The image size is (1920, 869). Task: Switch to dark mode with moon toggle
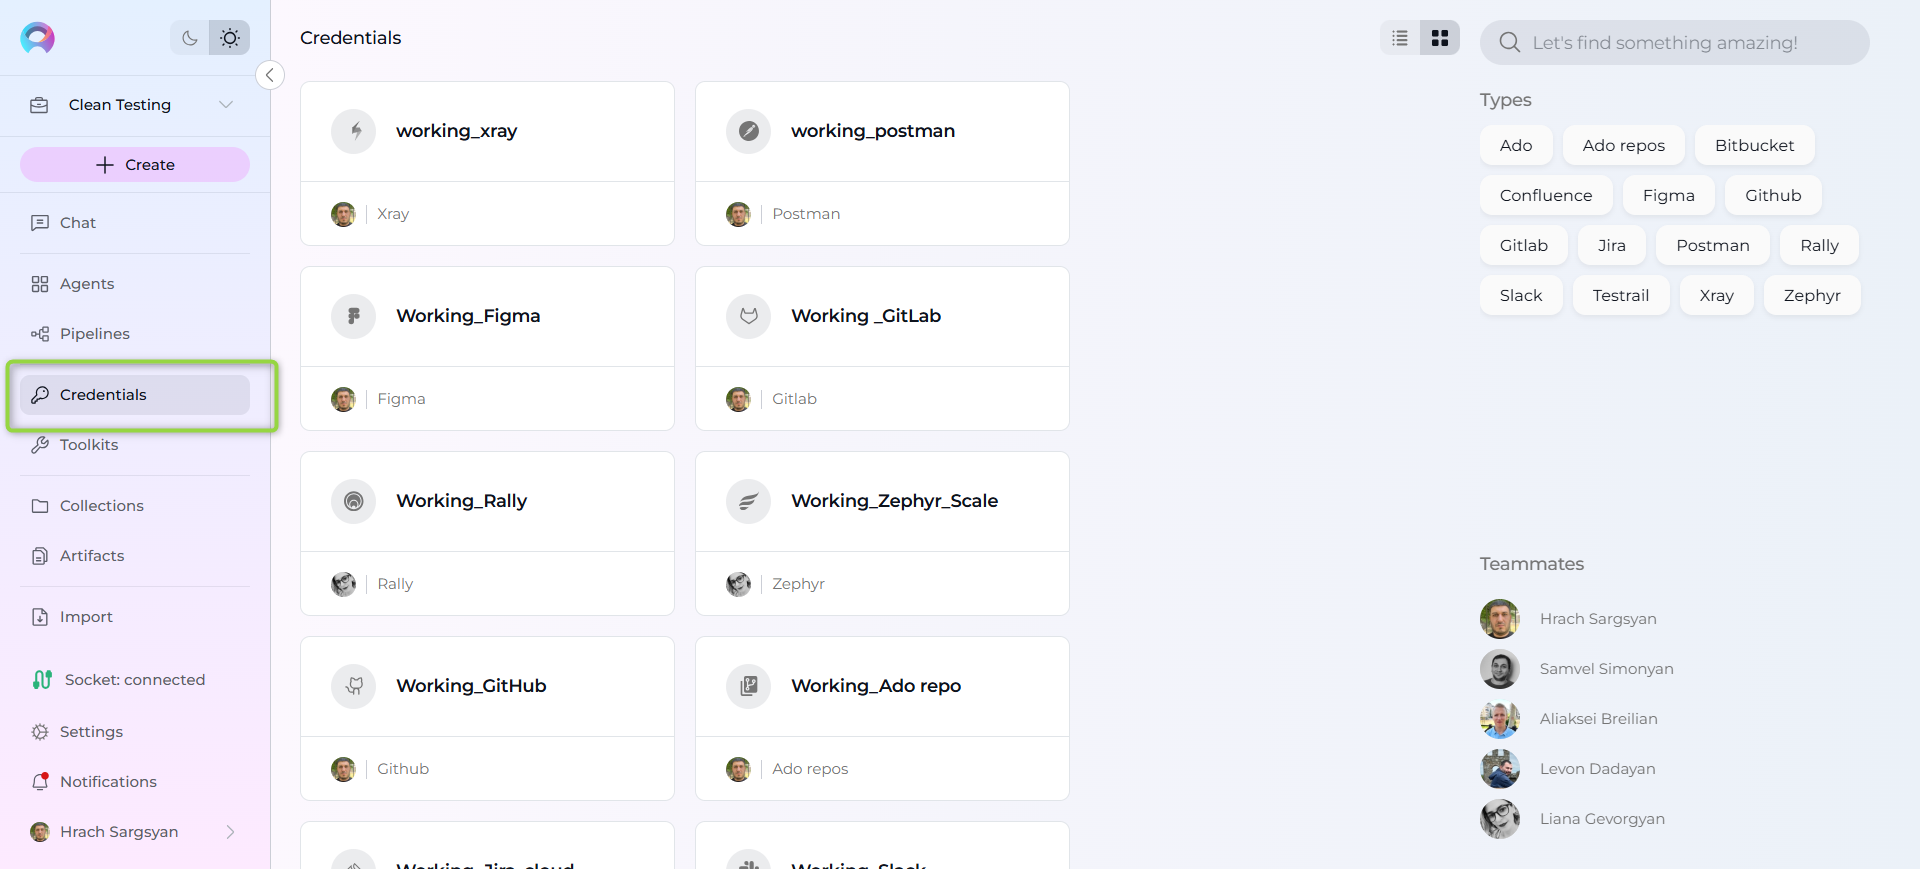189,38
